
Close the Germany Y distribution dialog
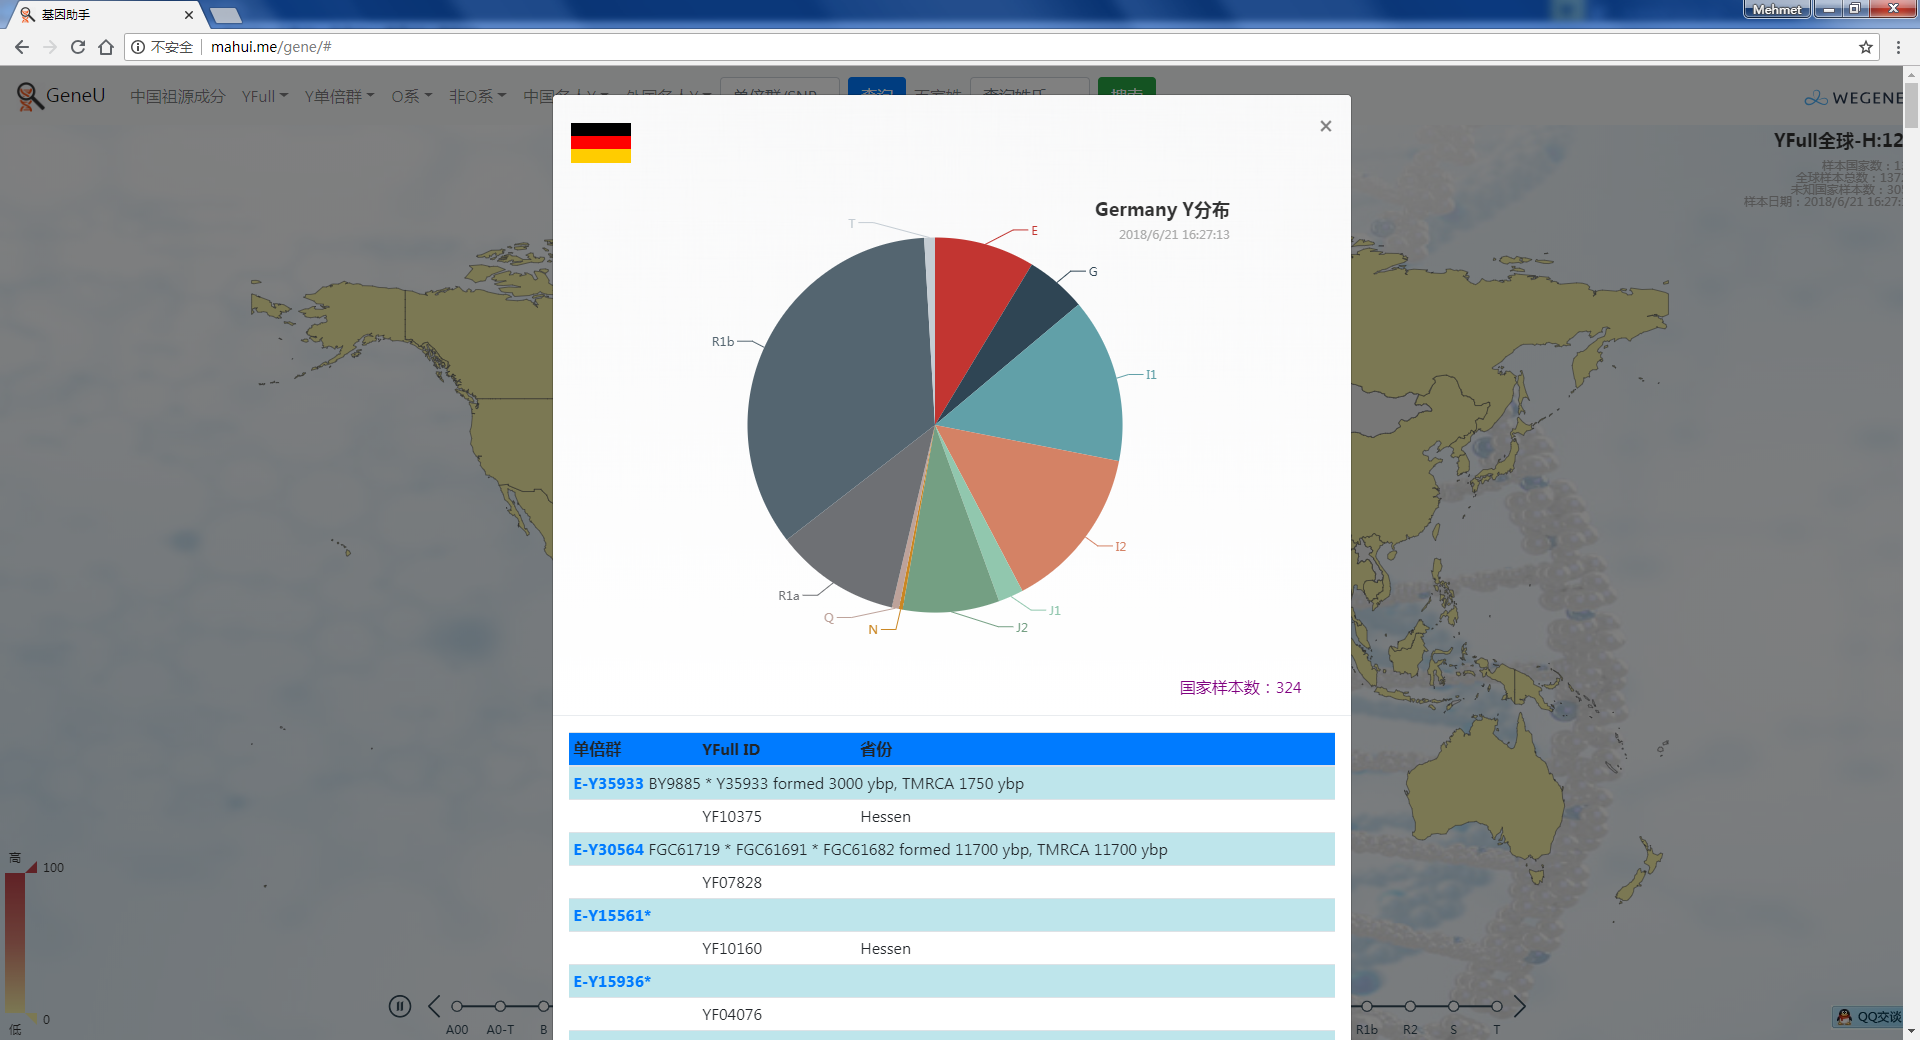coord(1325,126)
